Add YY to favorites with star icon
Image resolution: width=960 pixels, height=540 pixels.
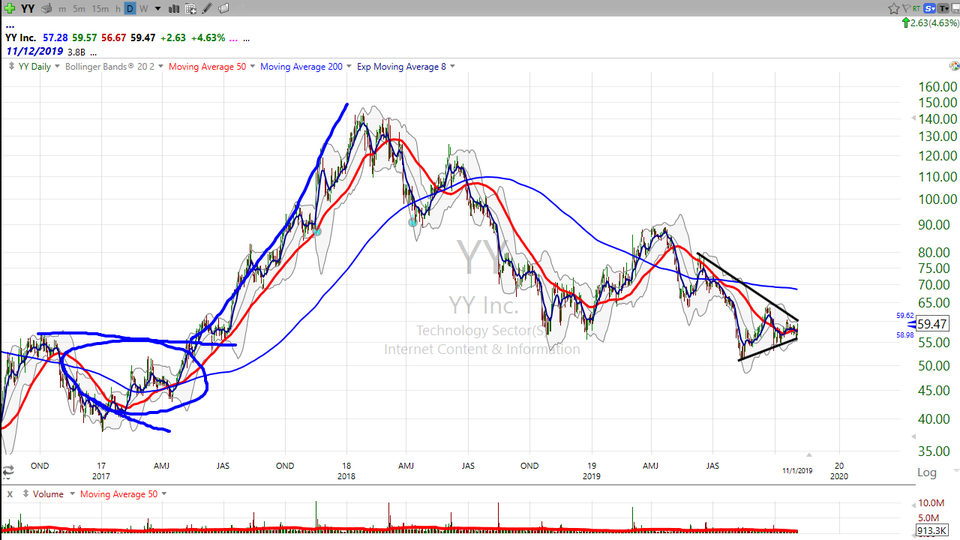pos(894,9)
